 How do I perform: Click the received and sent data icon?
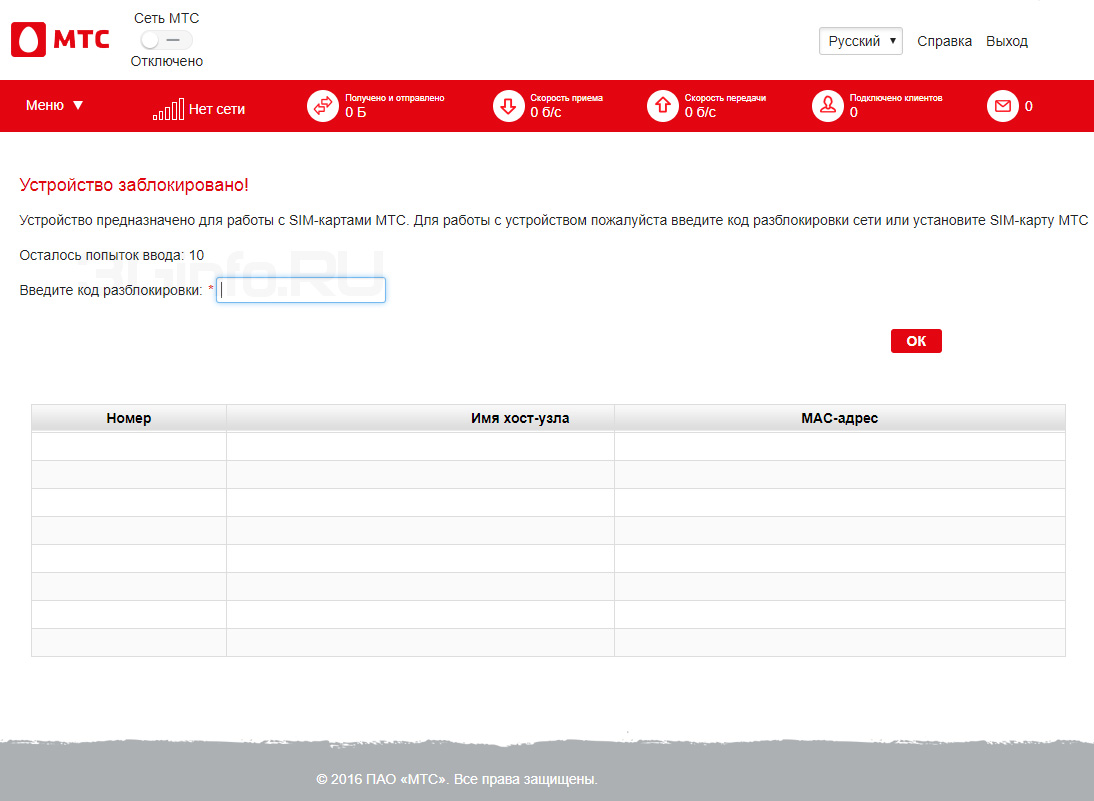point(322,106)
